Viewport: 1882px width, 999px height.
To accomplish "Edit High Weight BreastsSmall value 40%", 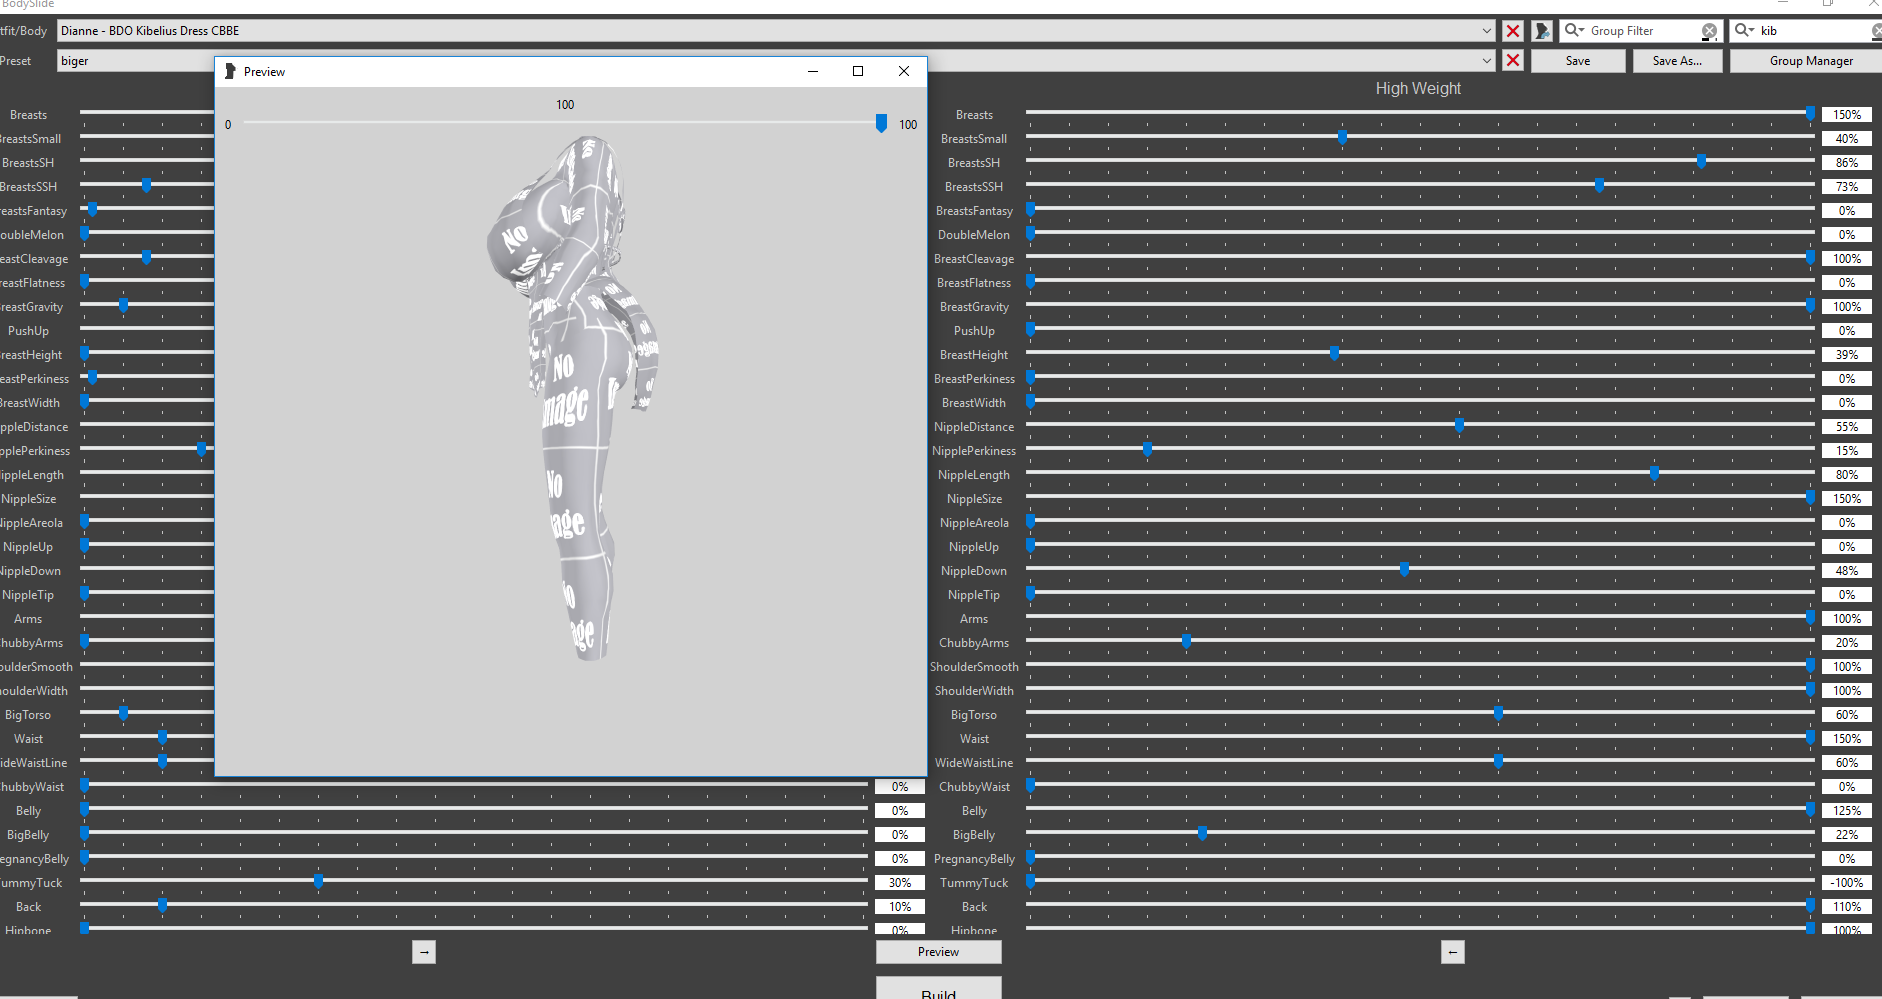I will pos(1847,139).
